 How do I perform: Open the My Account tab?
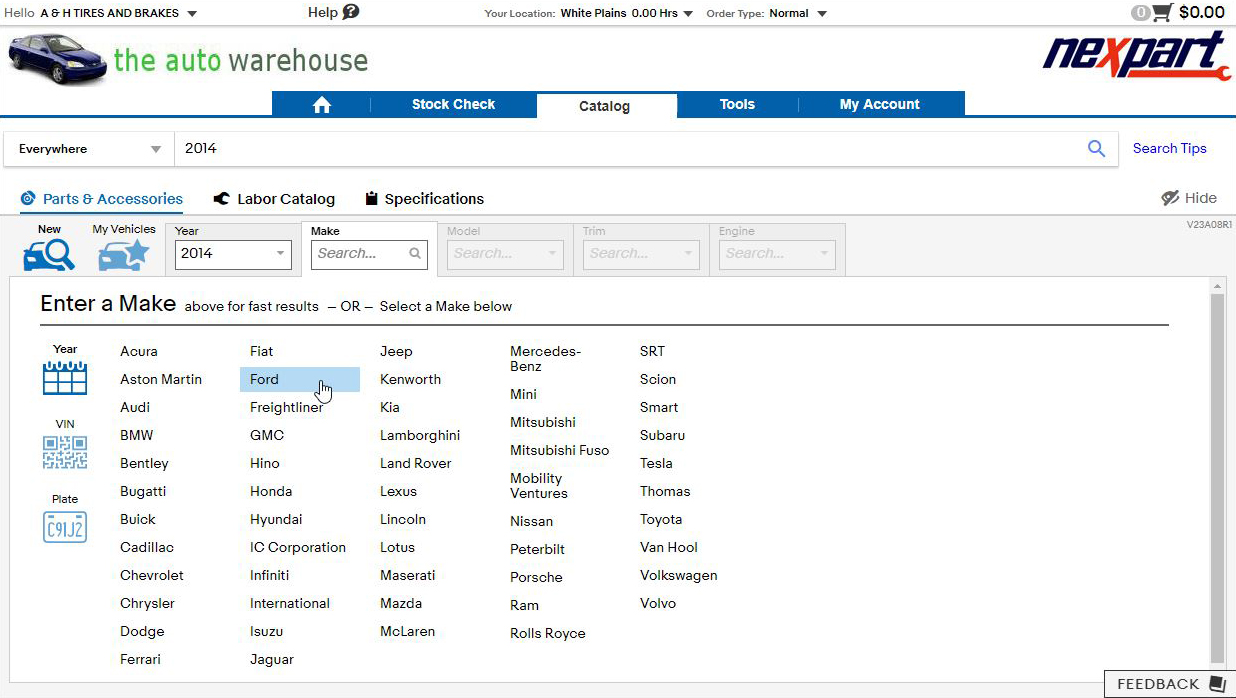(880, 104)
